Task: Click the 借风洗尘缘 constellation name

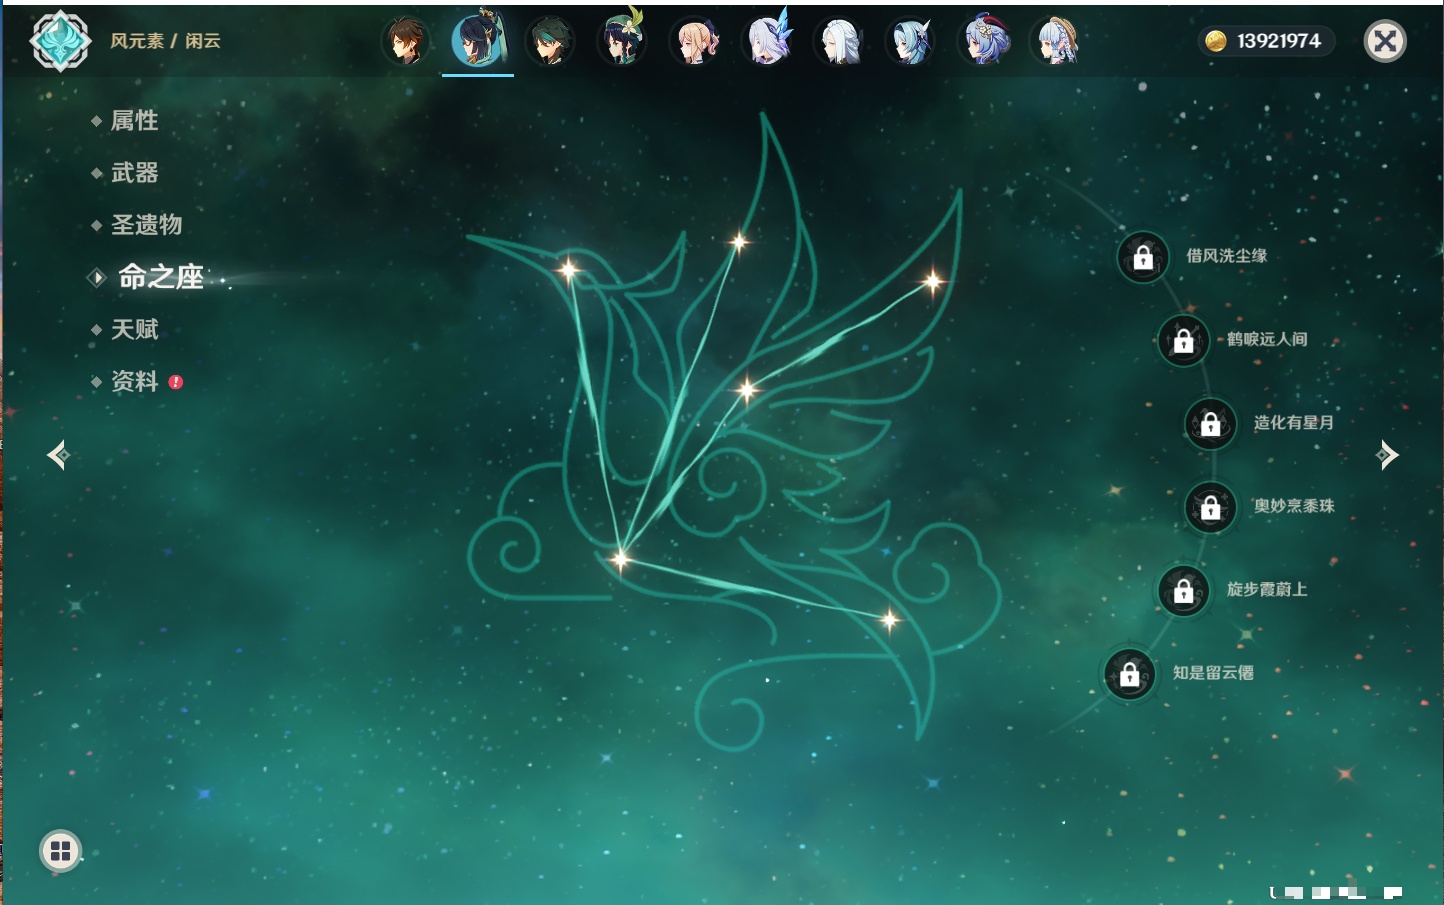Action: pyautogui.click(x=1227, y=256)
